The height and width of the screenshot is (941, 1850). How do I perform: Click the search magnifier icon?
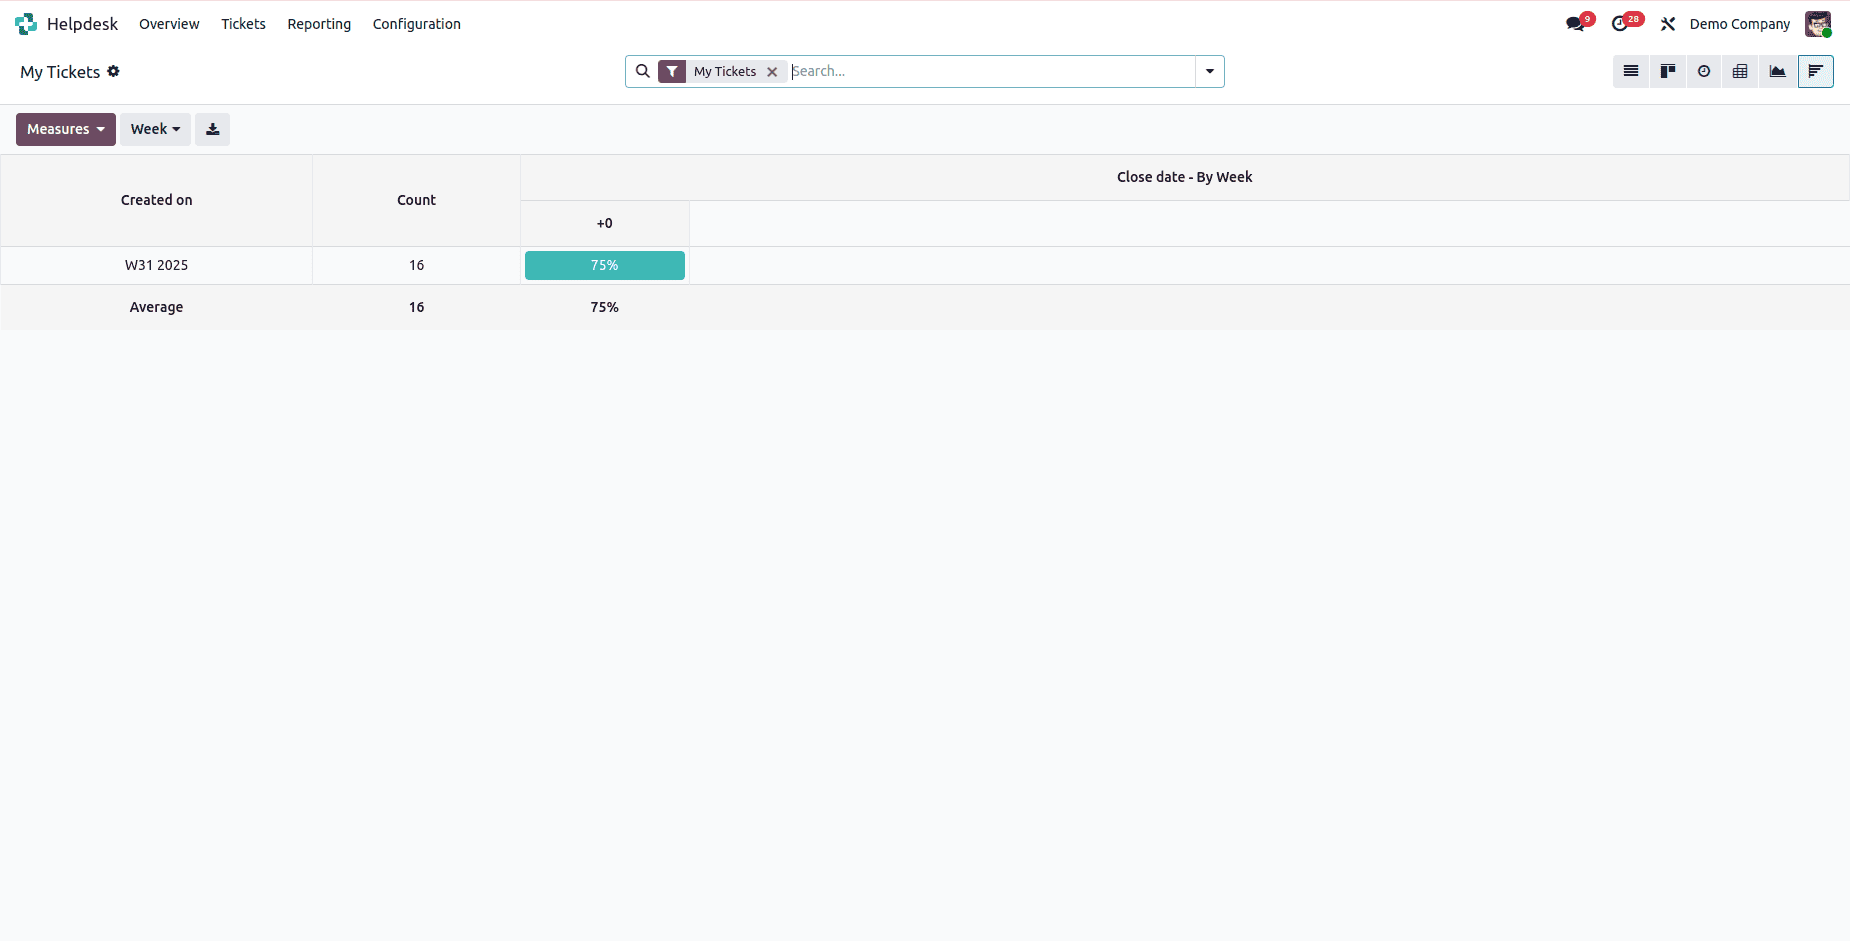point(643,71)
